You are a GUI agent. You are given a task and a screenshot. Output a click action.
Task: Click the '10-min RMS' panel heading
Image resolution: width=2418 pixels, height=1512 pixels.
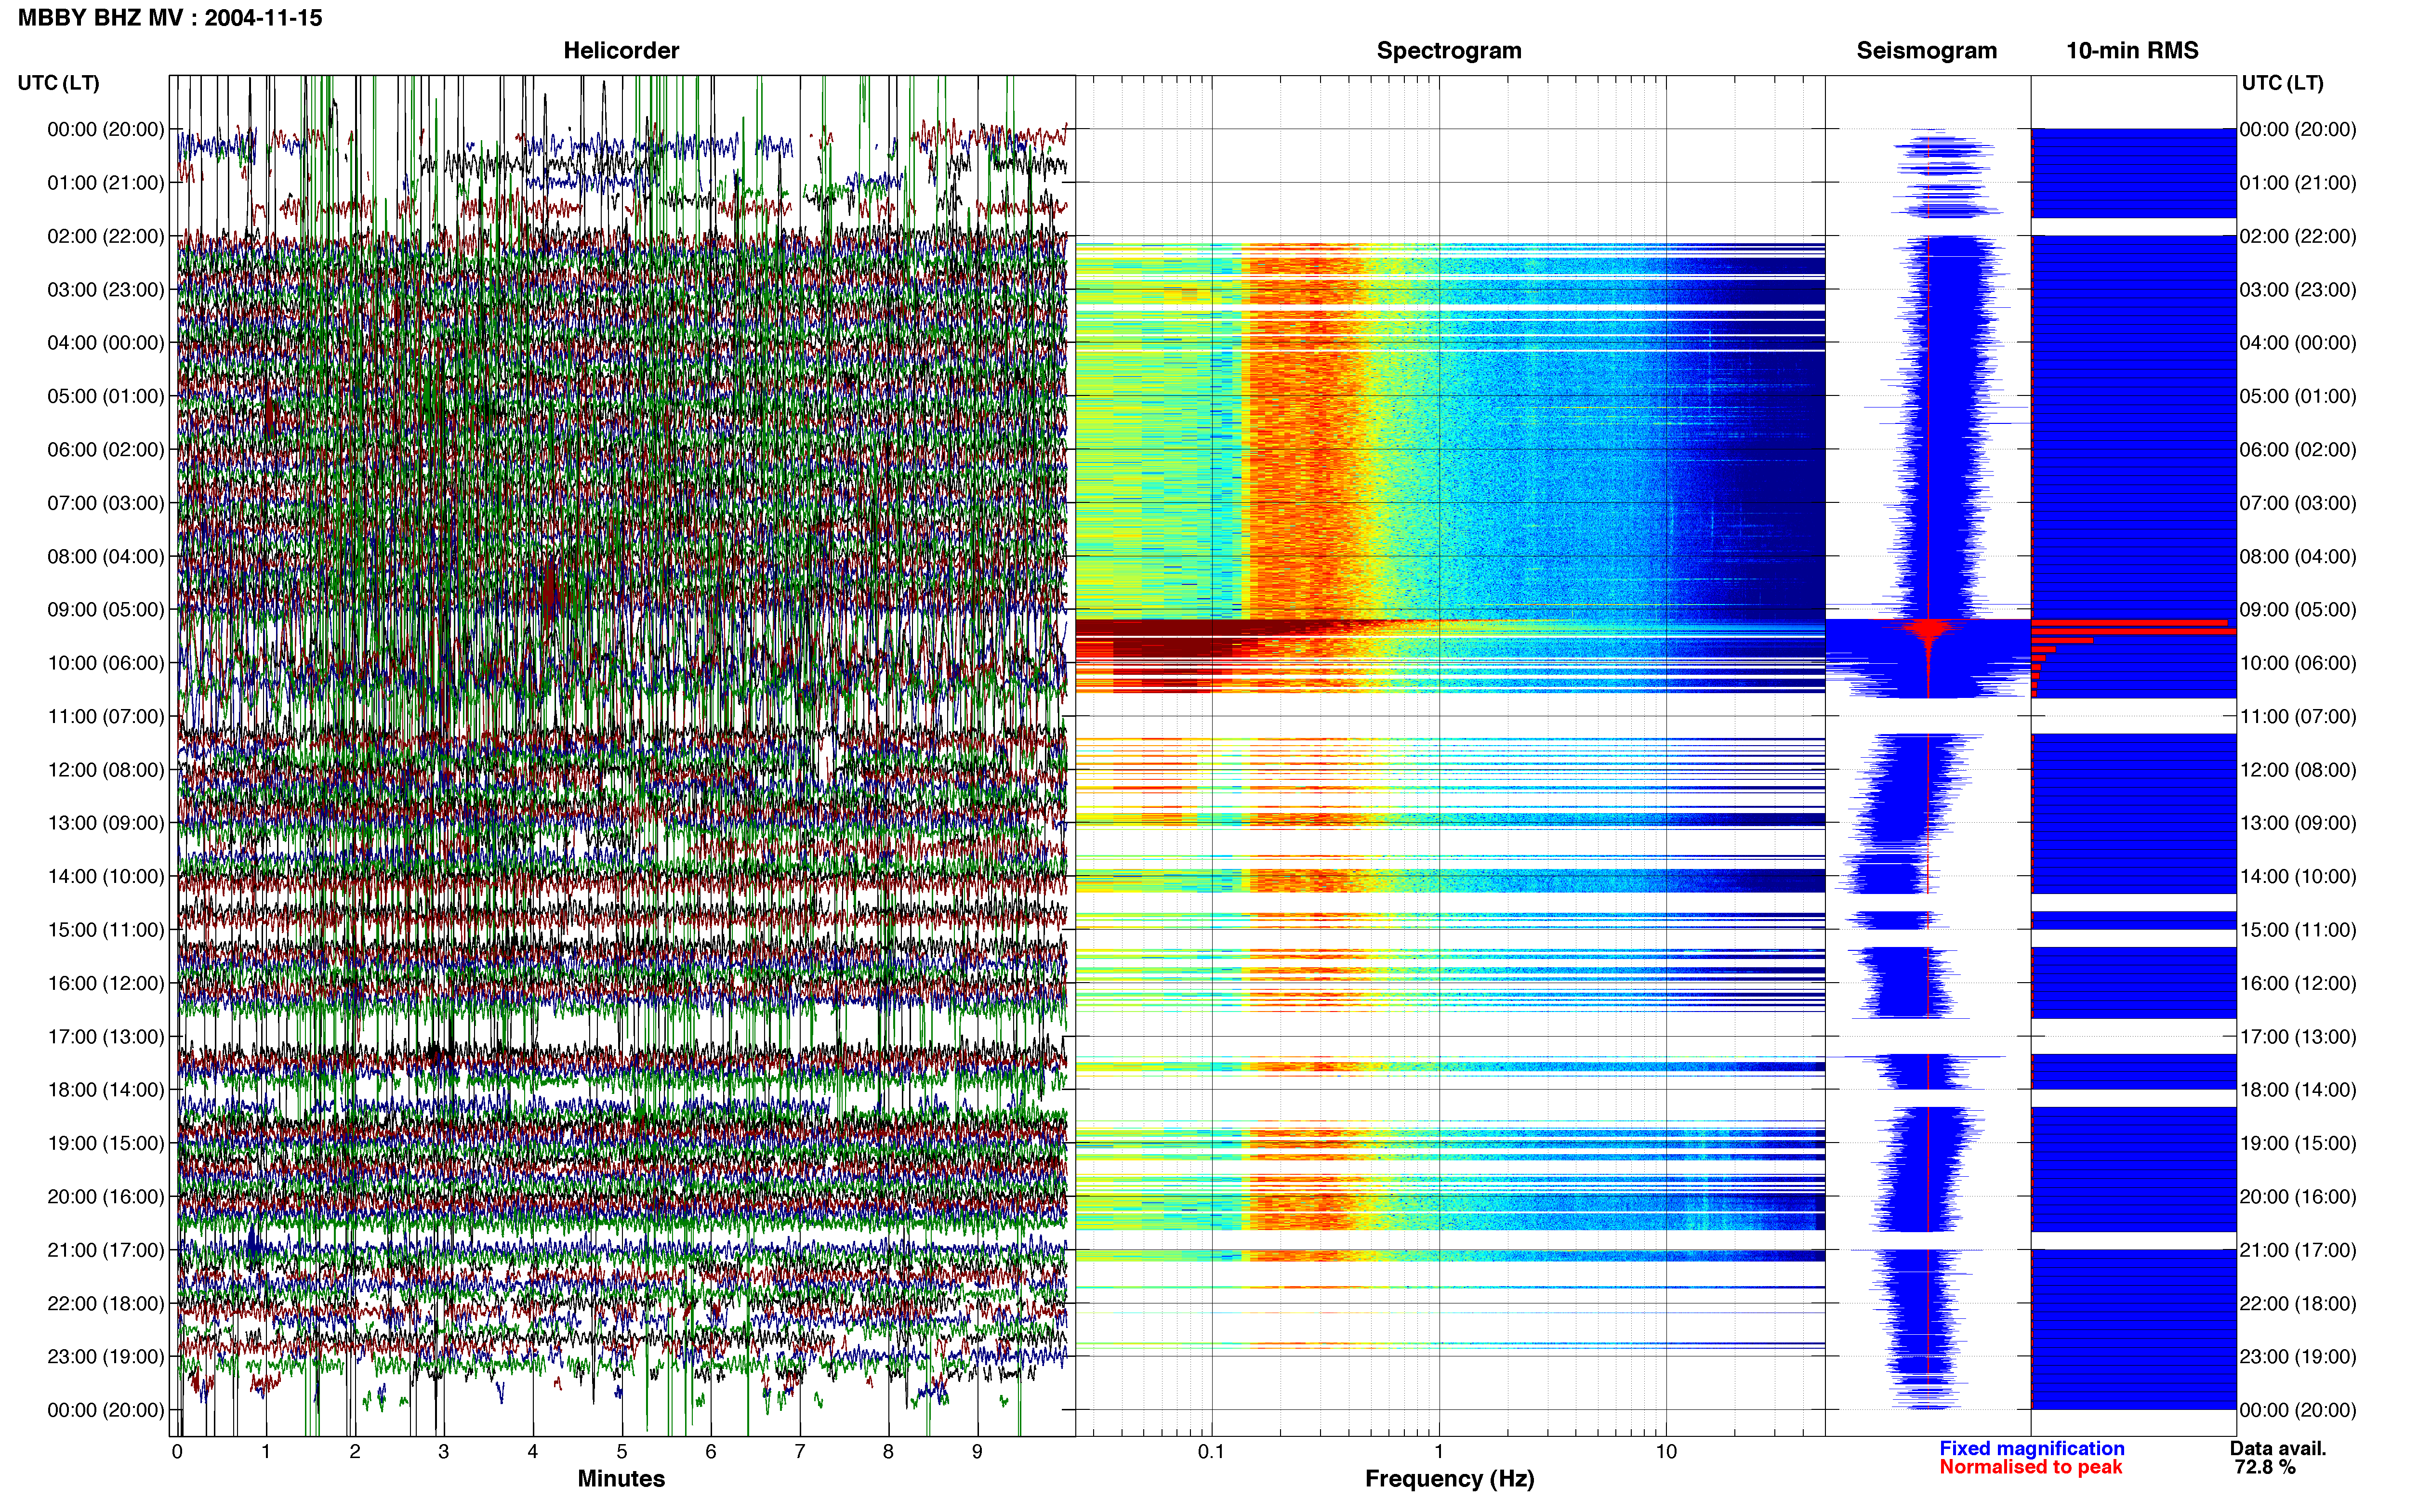[x=2132, y=50]
